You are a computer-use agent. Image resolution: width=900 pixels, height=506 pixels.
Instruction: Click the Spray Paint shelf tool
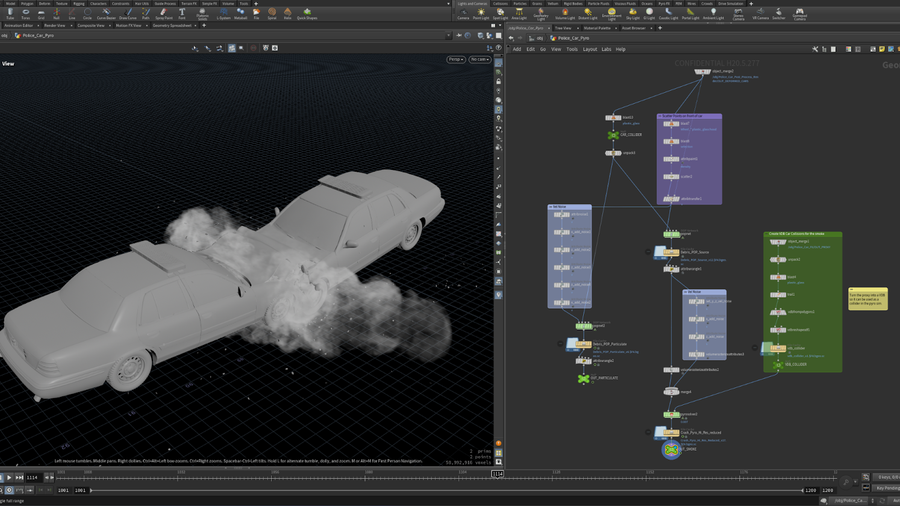pyautogui.click(x=162, y=14)
